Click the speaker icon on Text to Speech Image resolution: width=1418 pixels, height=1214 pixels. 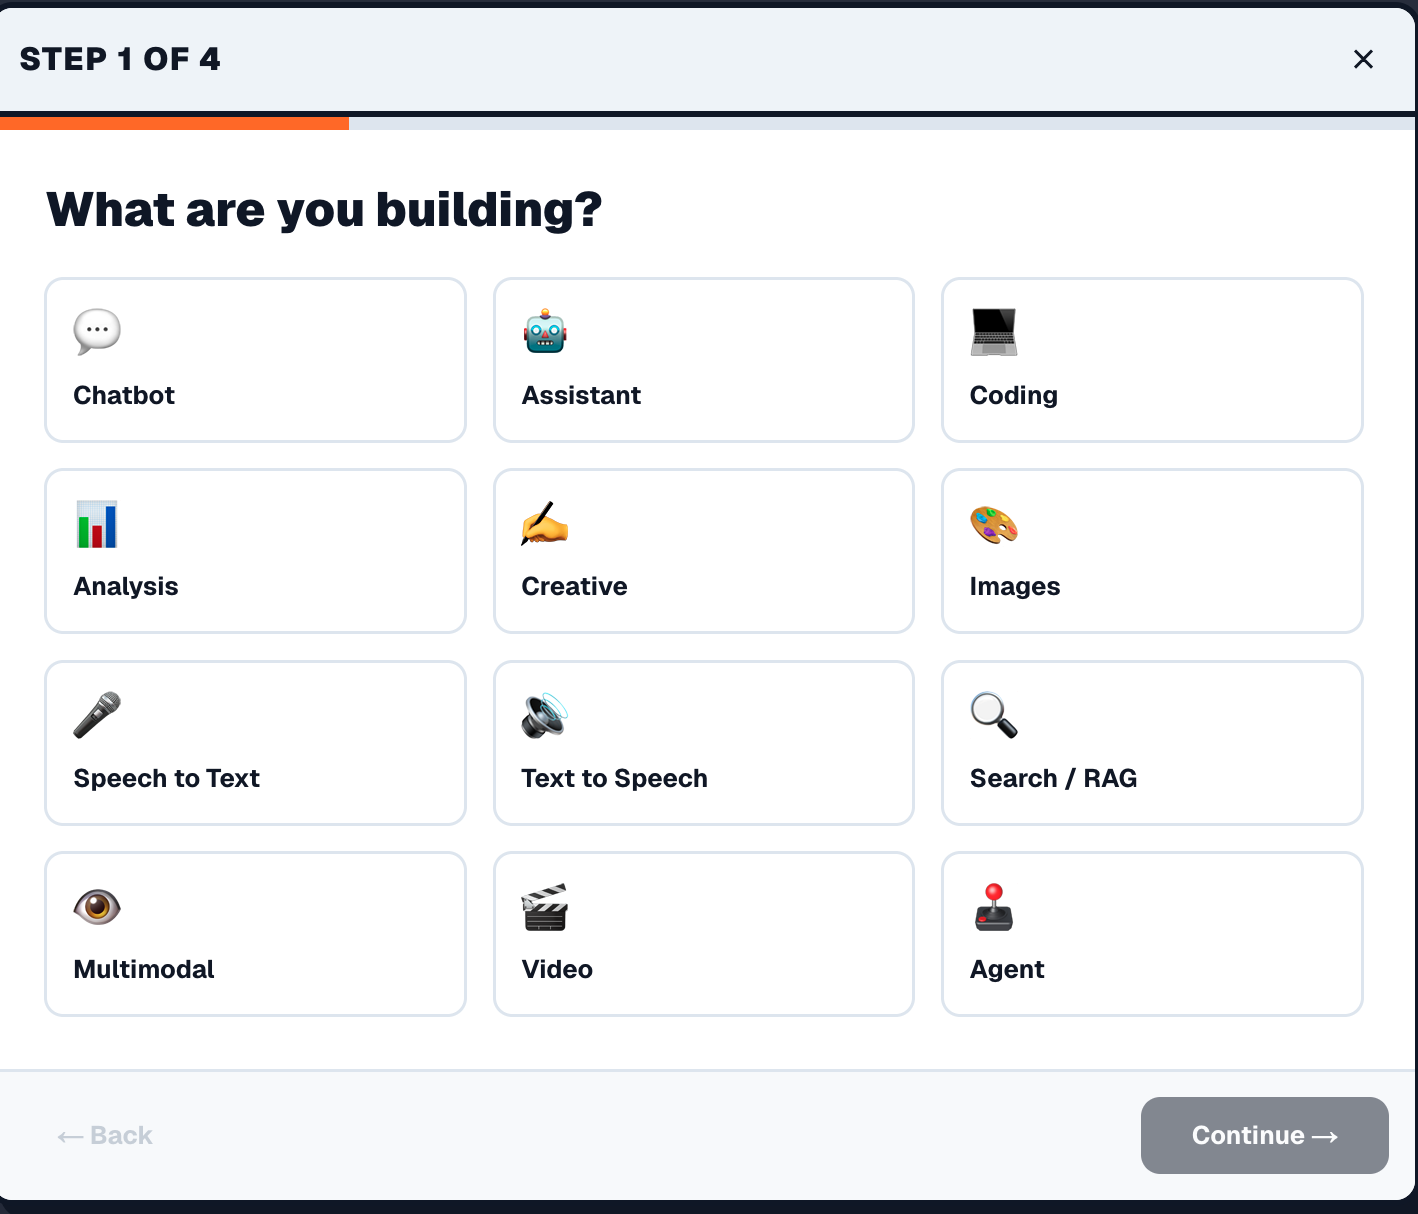point(542,715)
